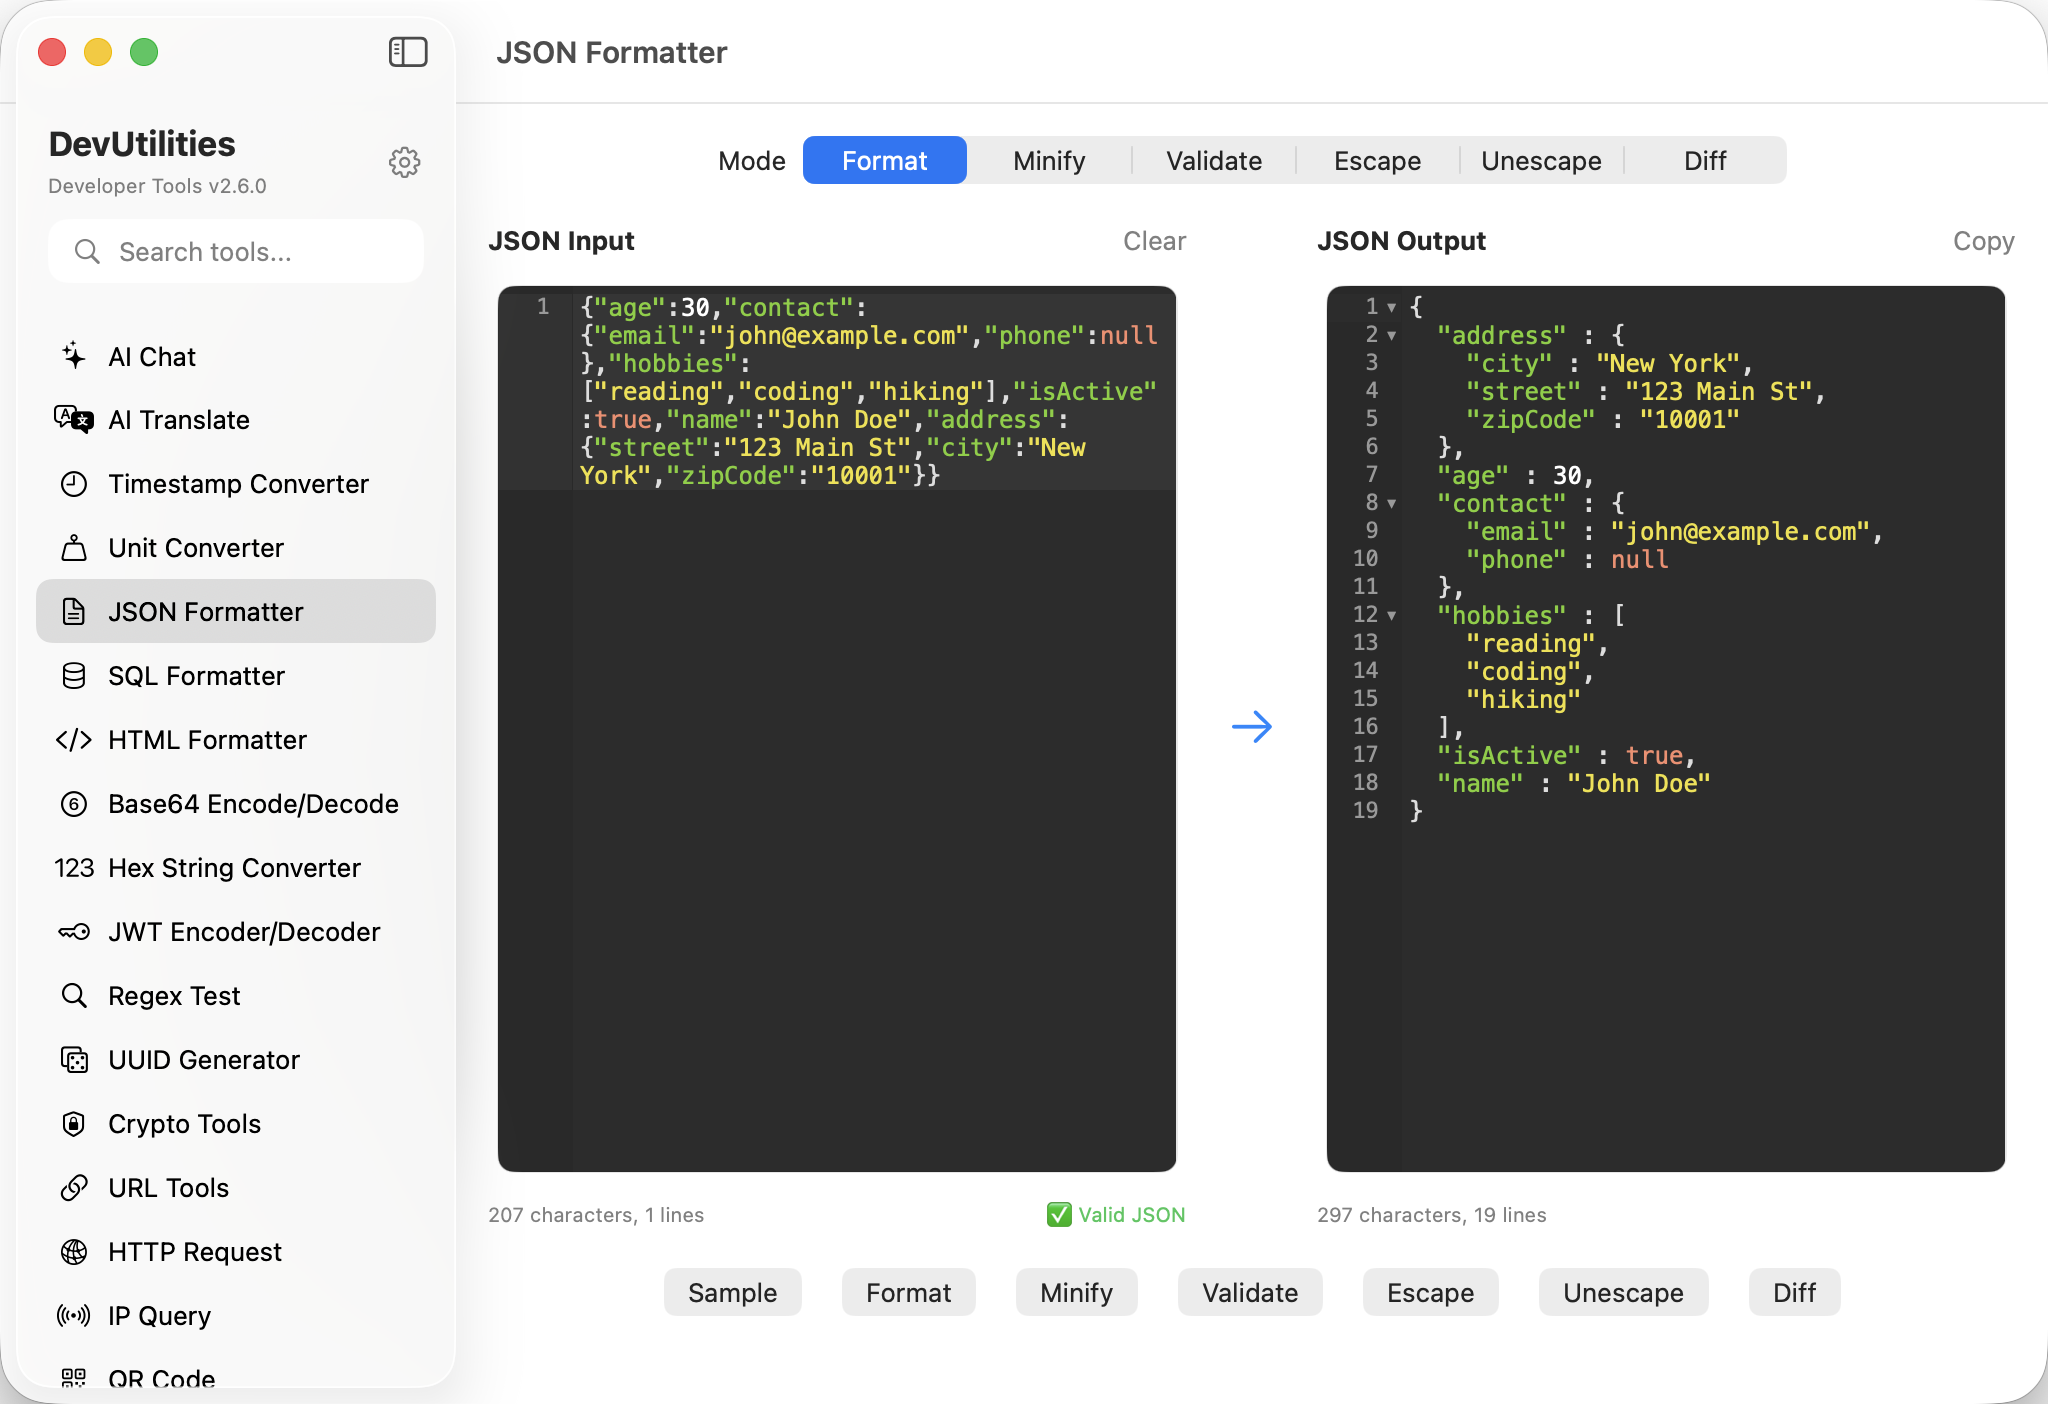Collapse the "contact" object on line 8
Image resolution: width=2048 pixels, height=1404 pixels.
pos(1392,504)
